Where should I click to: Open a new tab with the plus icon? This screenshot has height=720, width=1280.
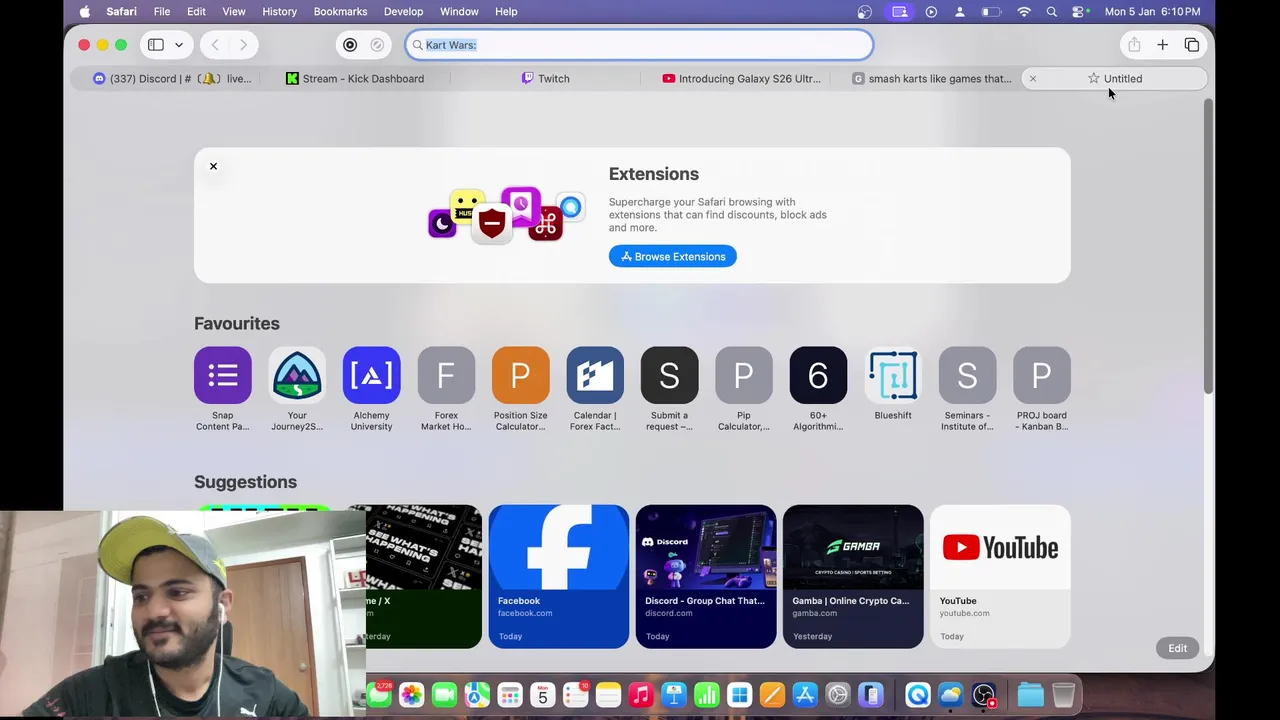click(1163, 45)
